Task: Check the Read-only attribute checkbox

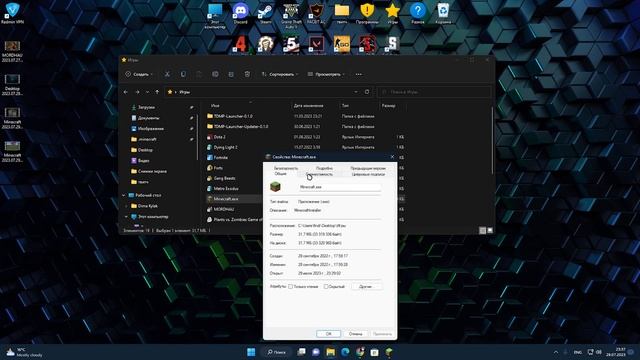Action: click(x=291, y=287)
